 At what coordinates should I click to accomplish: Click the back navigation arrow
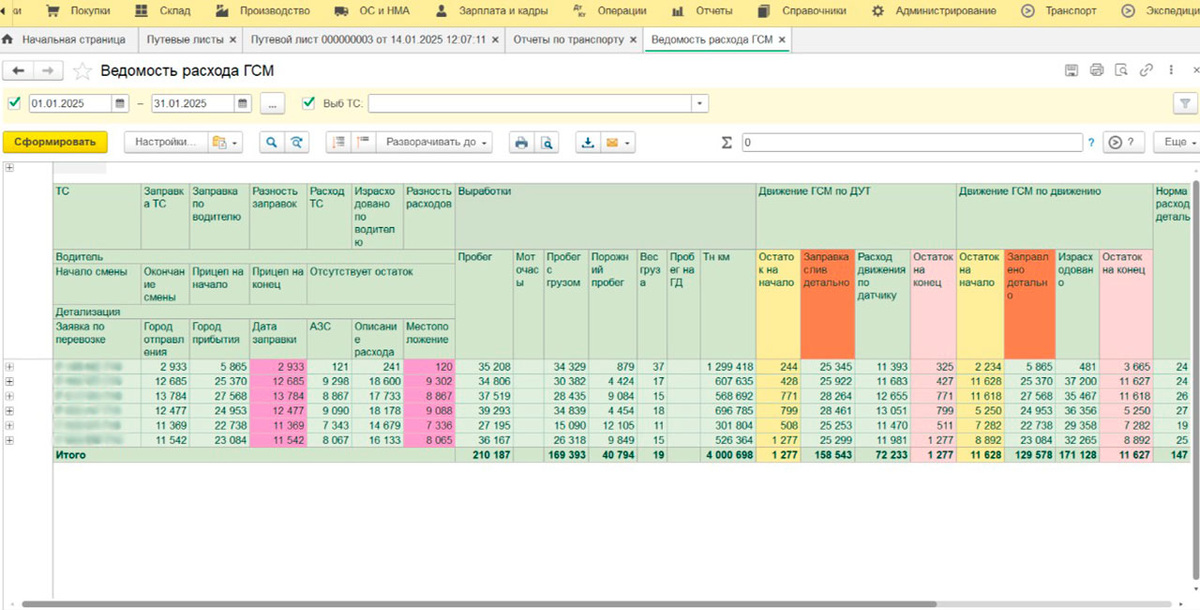[19, 71]
